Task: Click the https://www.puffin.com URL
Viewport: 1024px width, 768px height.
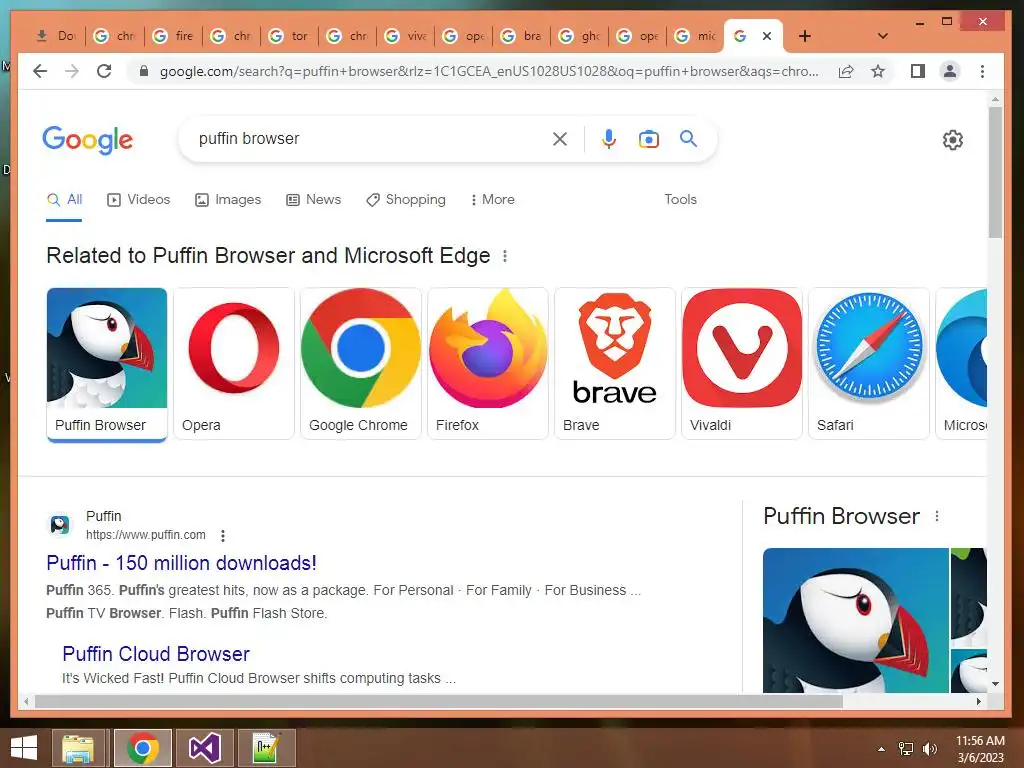Action: click(x=146, y=535)
